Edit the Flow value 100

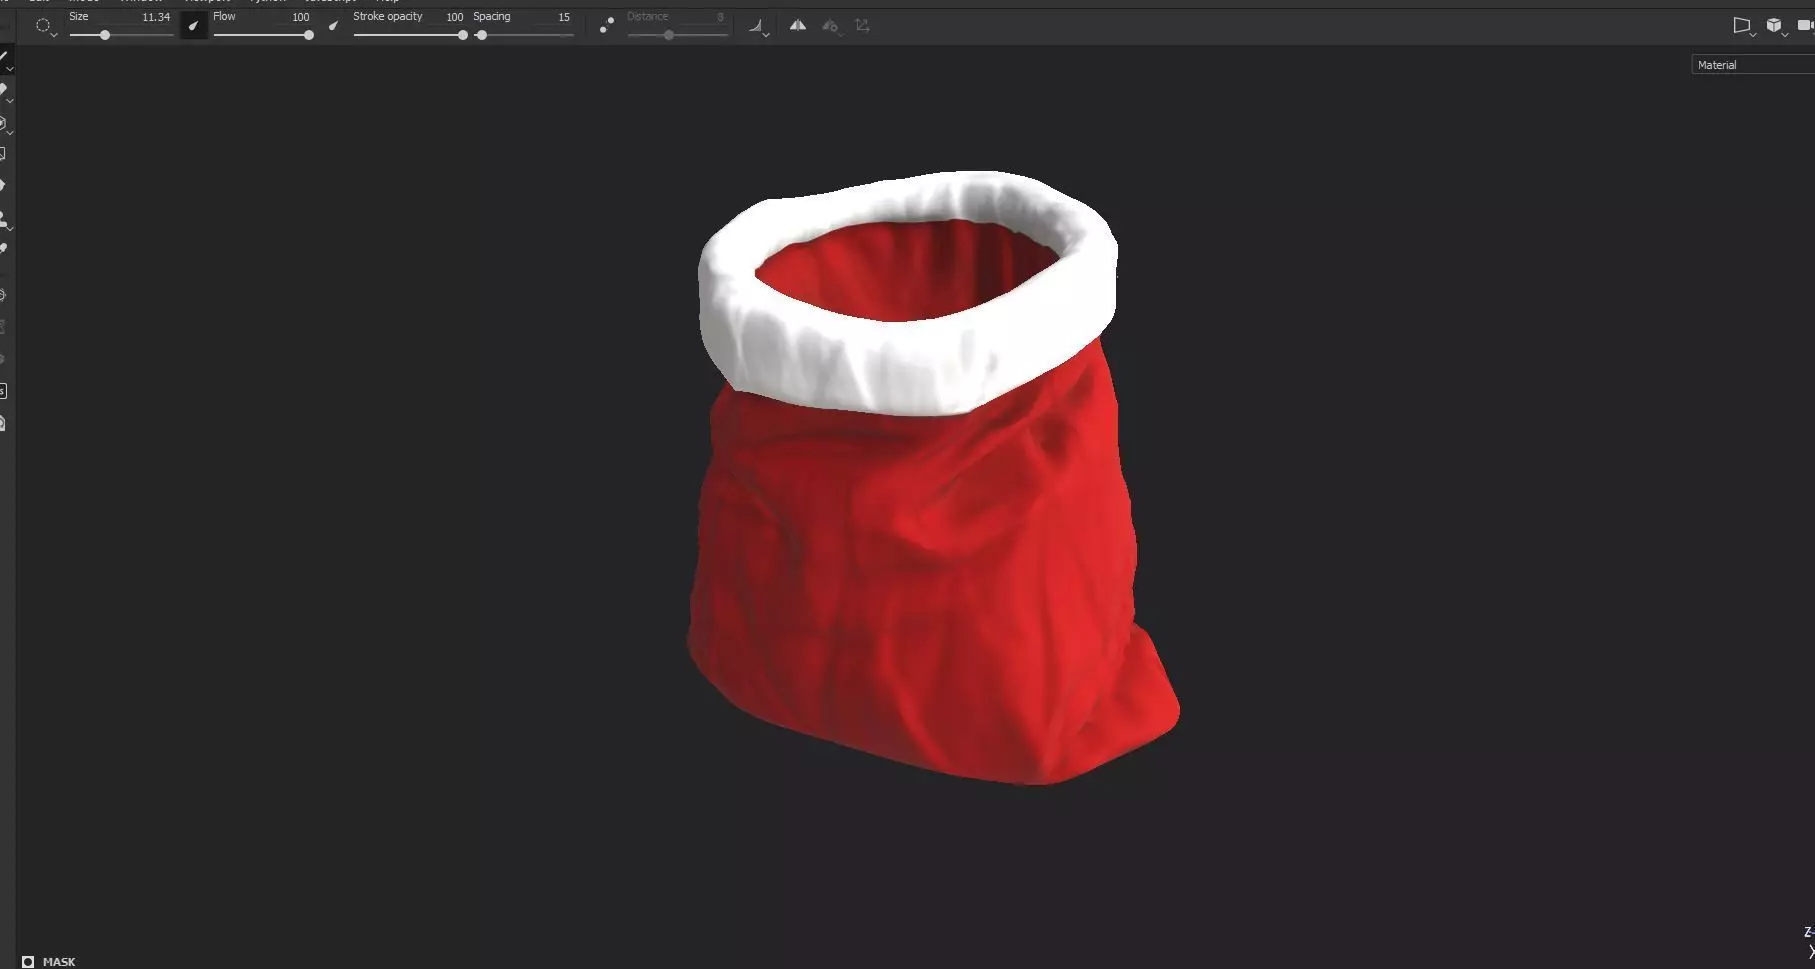click(300, 17)
